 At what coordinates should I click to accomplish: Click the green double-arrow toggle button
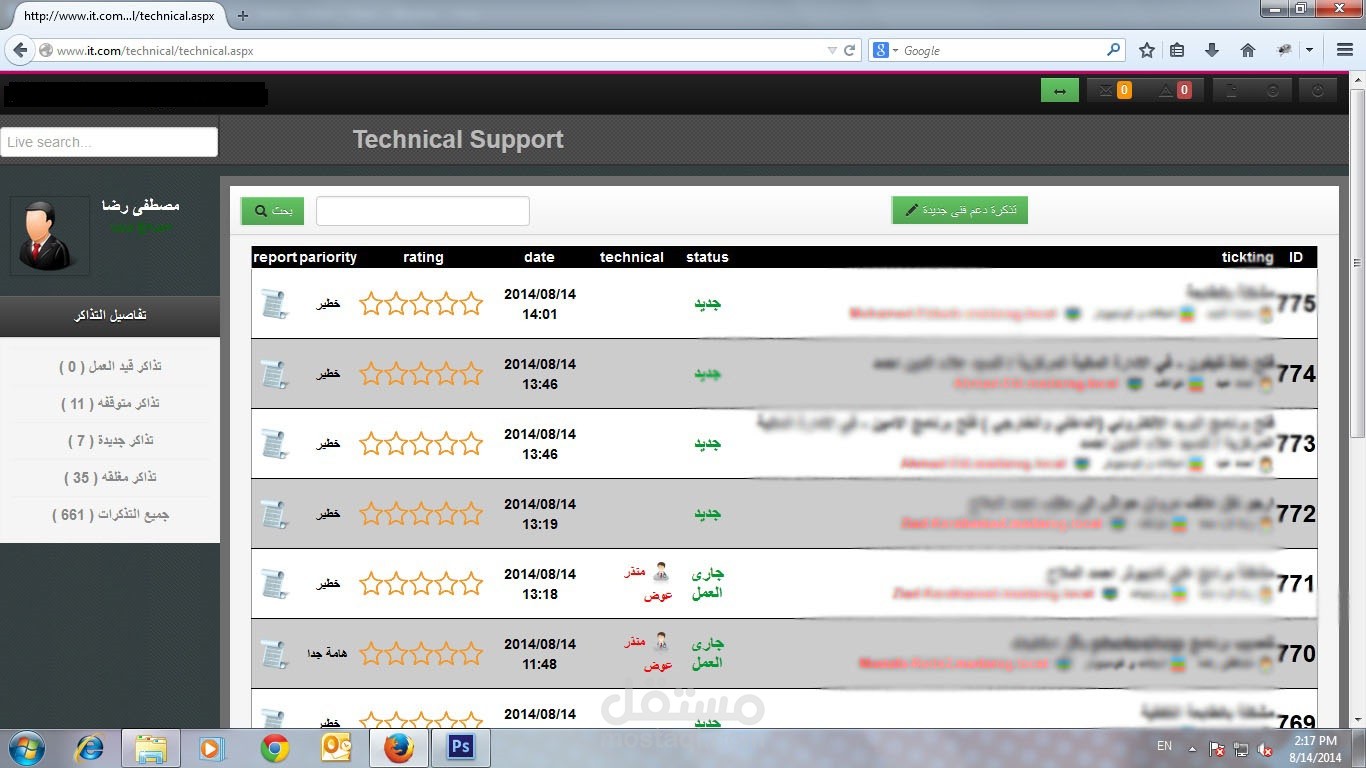[1060, 91]
